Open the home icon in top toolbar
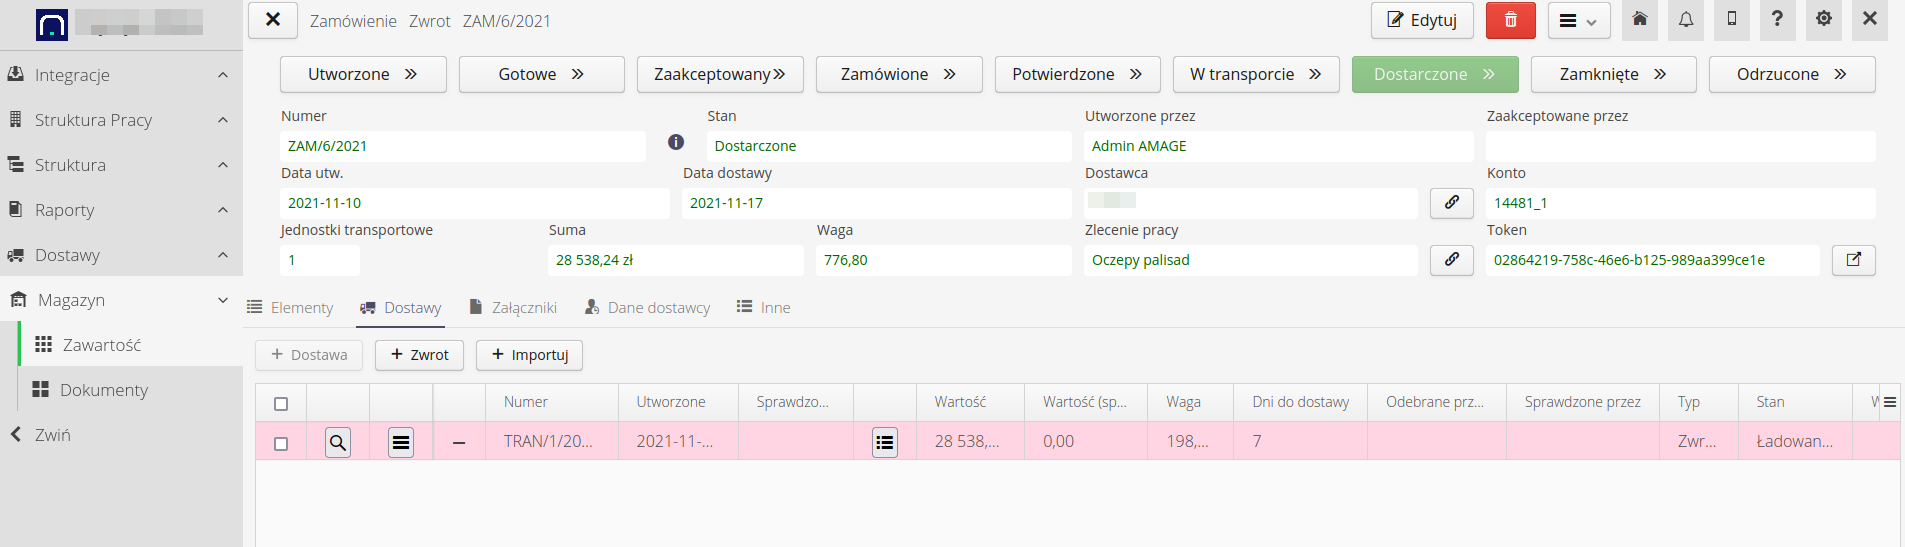Screen dimensions: 1905x547 (1640, 20)
